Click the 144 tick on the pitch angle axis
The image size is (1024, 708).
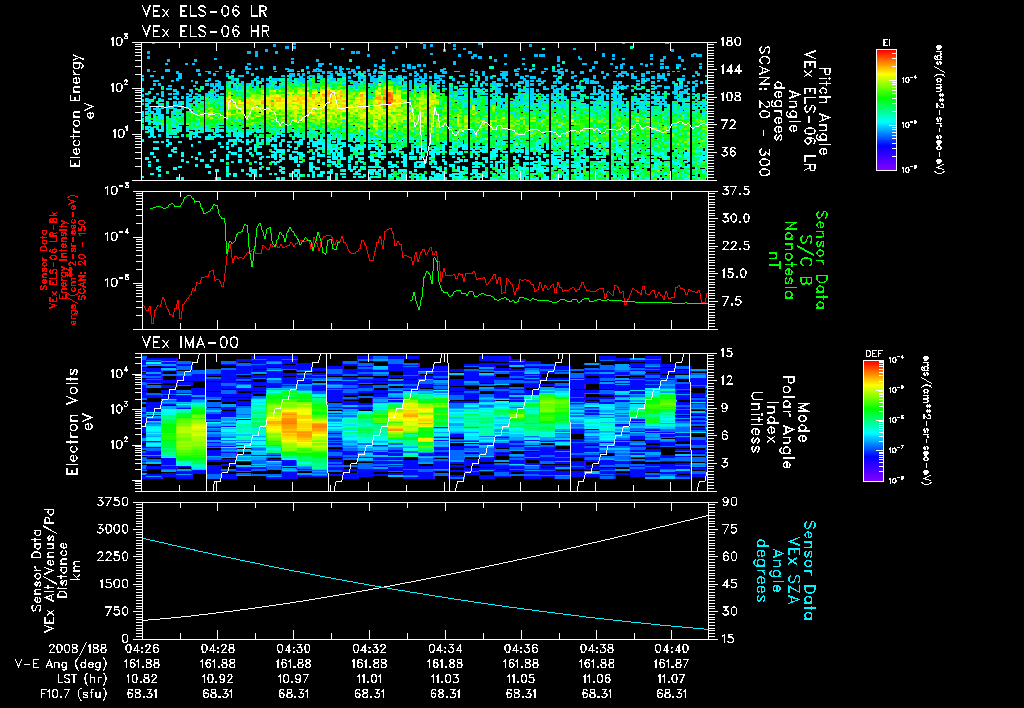point(731,69)
